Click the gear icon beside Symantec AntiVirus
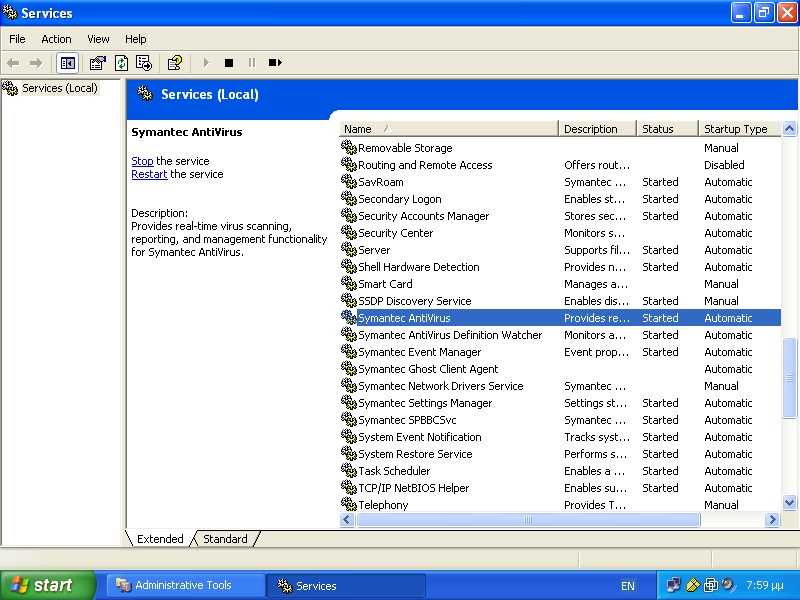The image size is (800, 600). click(348, 317)
